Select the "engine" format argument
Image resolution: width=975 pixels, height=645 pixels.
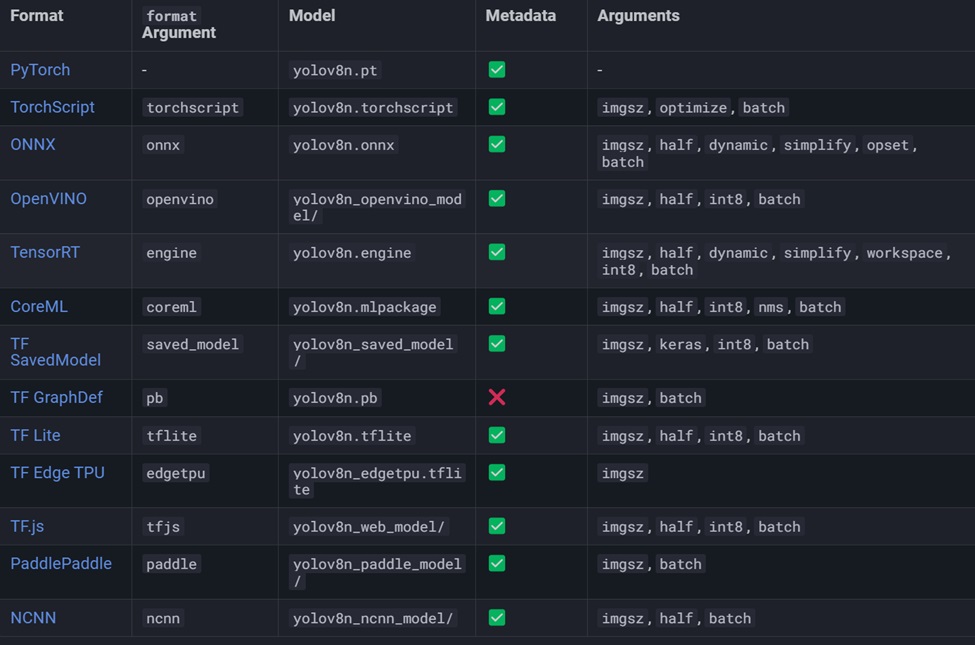pos(171,253)
